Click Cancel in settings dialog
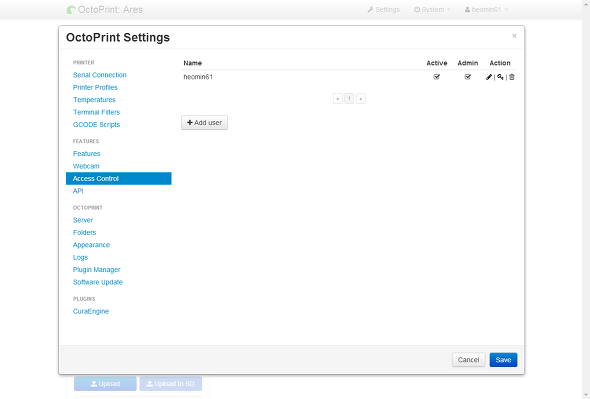This screenshot has height=399, width=590. (468, 360)
